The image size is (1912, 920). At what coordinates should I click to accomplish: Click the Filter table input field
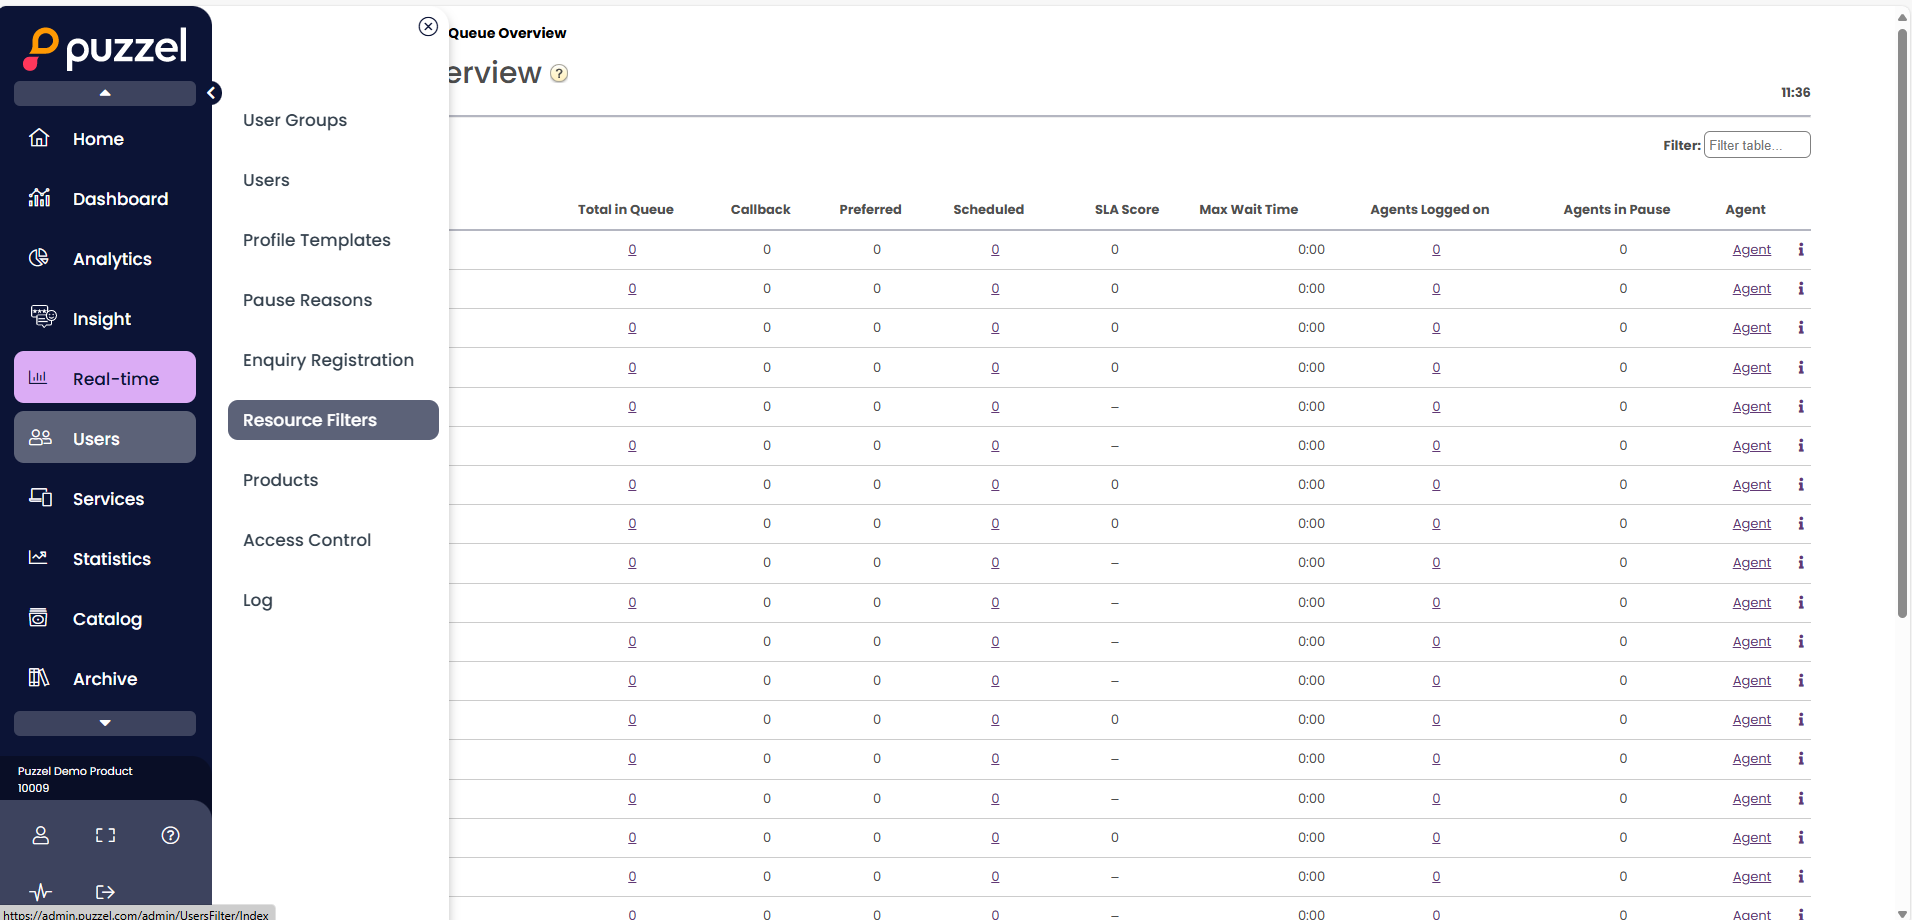1756,145
